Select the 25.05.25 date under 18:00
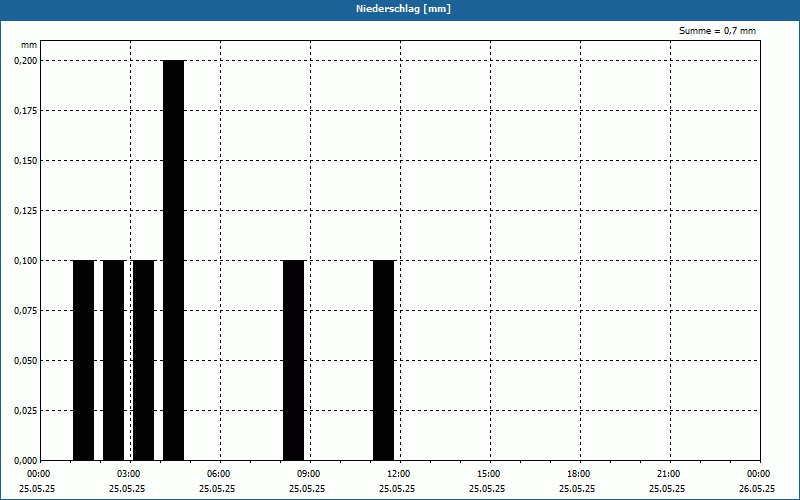800x500 pixels. pyautogui.click(x=577, y=488)
